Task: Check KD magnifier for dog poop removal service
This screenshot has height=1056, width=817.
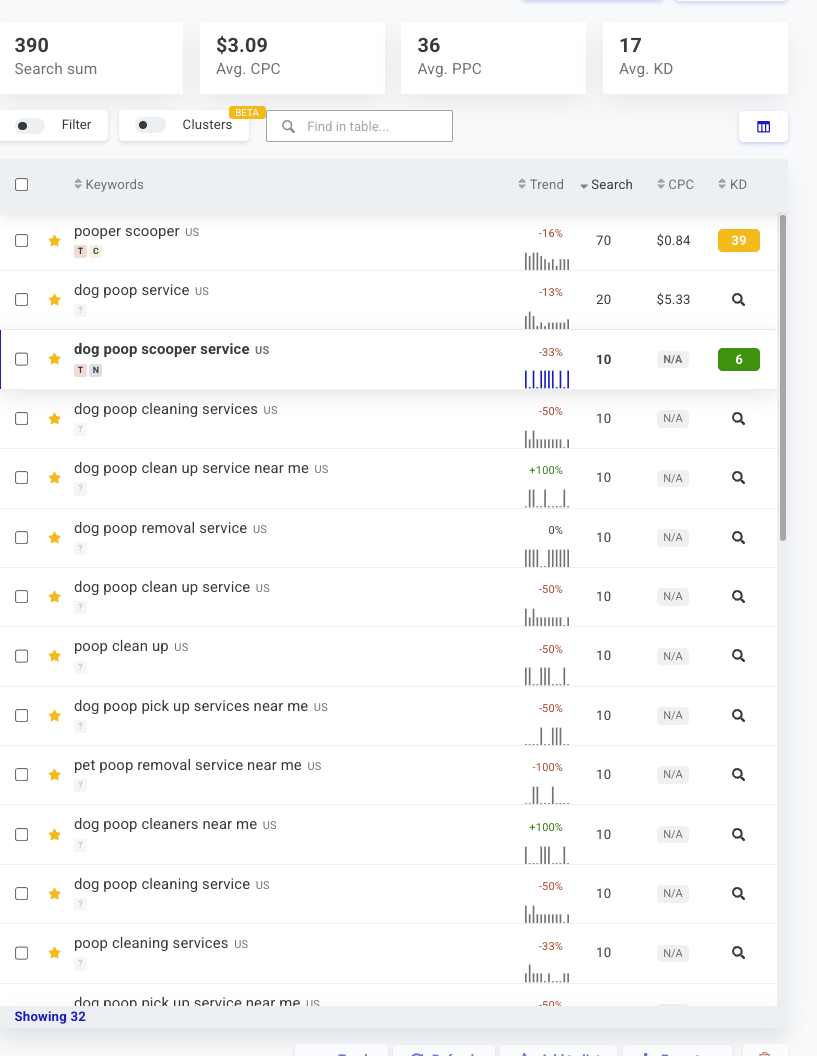Action: [x=738, y=537]
